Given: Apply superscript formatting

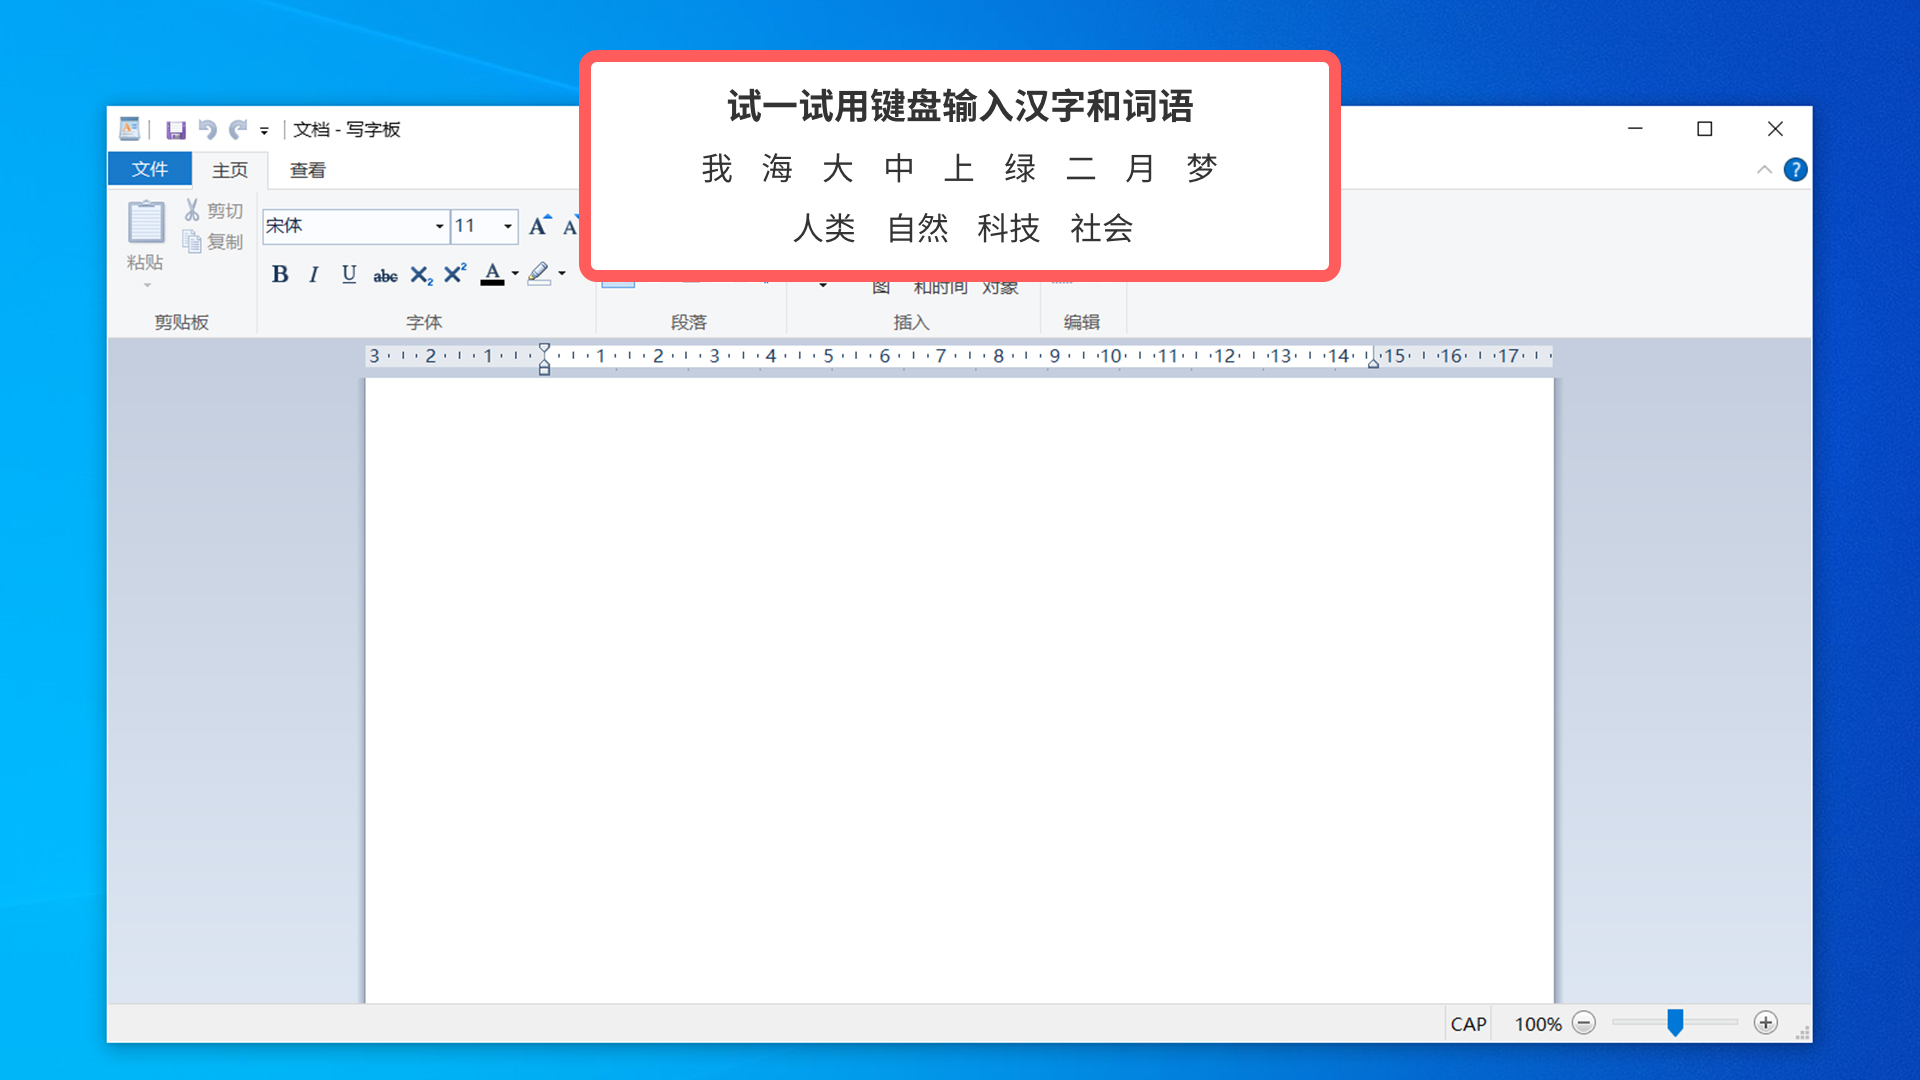Looking at the screenshot, I should pos(455,274).
